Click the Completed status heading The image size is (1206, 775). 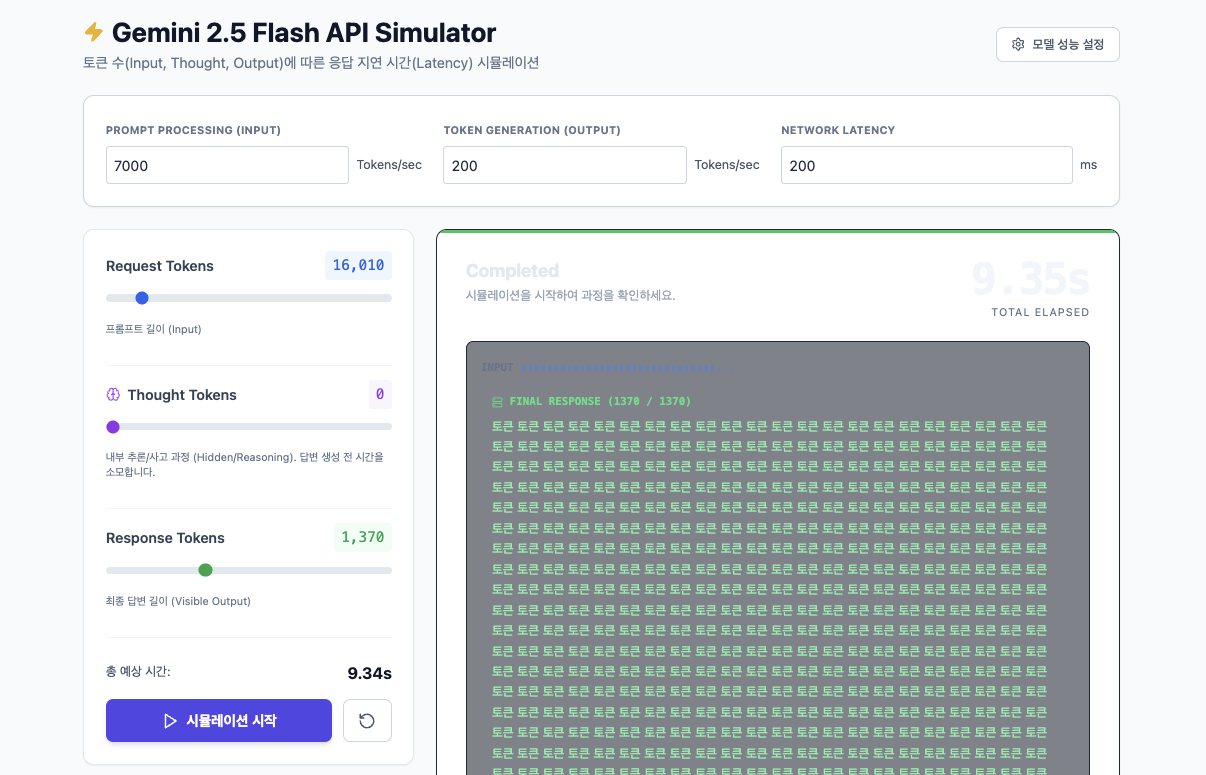[x=512, y=271]
